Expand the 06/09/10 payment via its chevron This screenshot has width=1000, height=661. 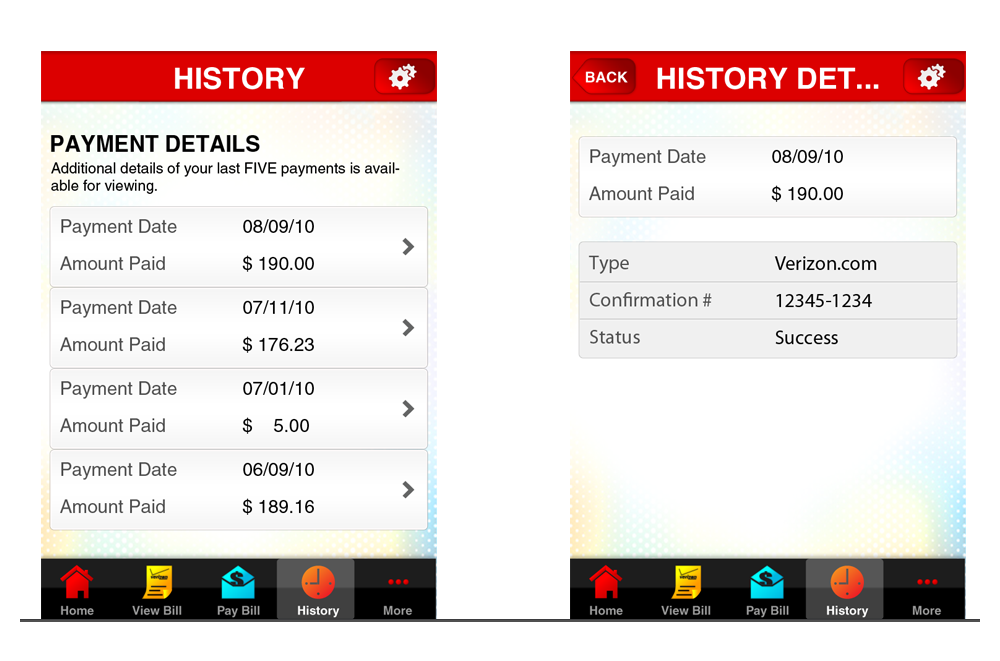tap(407, 489)
